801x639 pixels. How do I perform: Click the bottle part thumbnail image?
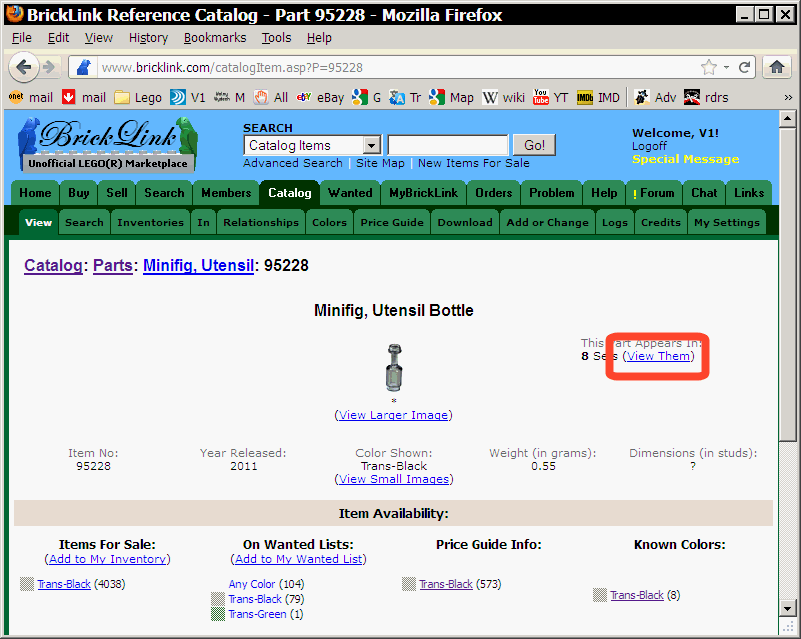tap(394, 368)
